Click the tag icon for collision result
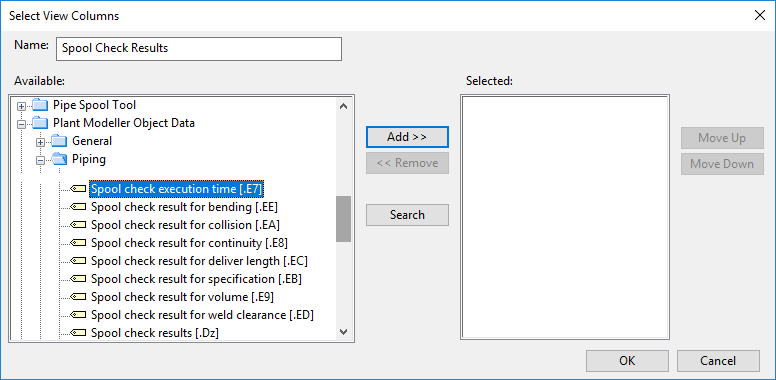The height and width of the screenshot is (380, 776). 78,225
